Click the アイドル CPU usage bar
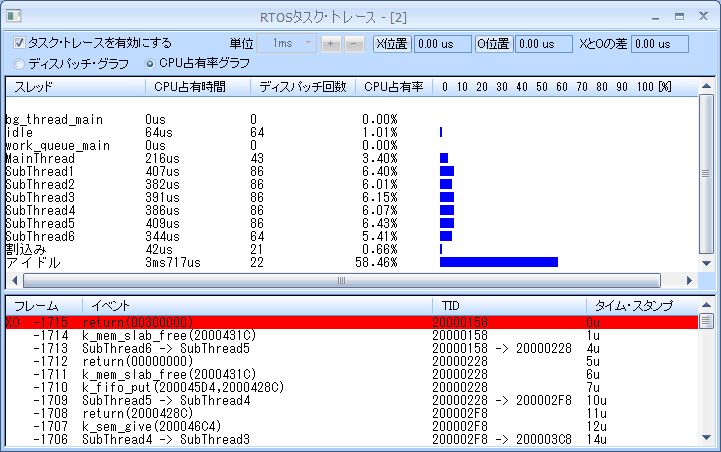The width and height of the screenshot is (721, 452). click(x=498, y=262)
